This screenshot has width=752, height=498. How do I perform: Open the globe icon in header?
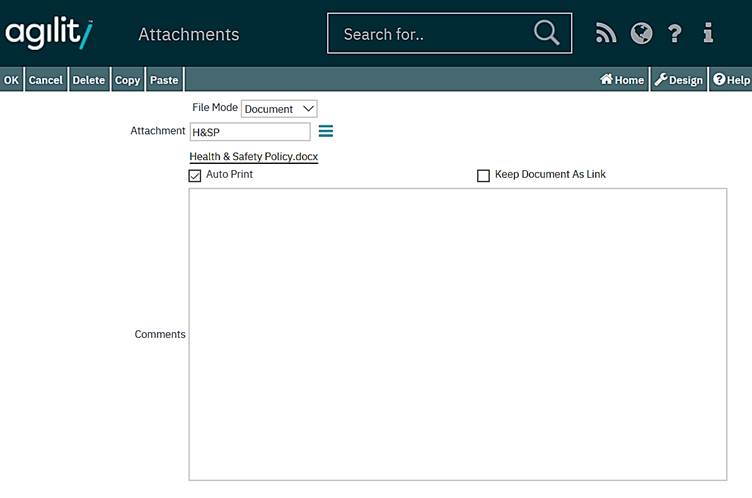pos(641,34)
